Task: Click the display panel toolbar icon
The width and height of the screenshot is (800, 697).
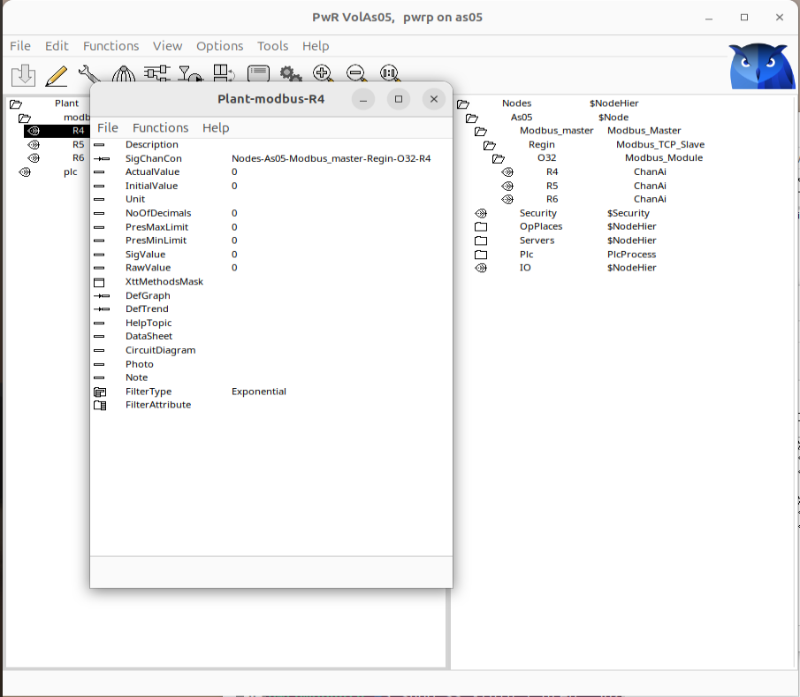Action: tap(258, 74)
